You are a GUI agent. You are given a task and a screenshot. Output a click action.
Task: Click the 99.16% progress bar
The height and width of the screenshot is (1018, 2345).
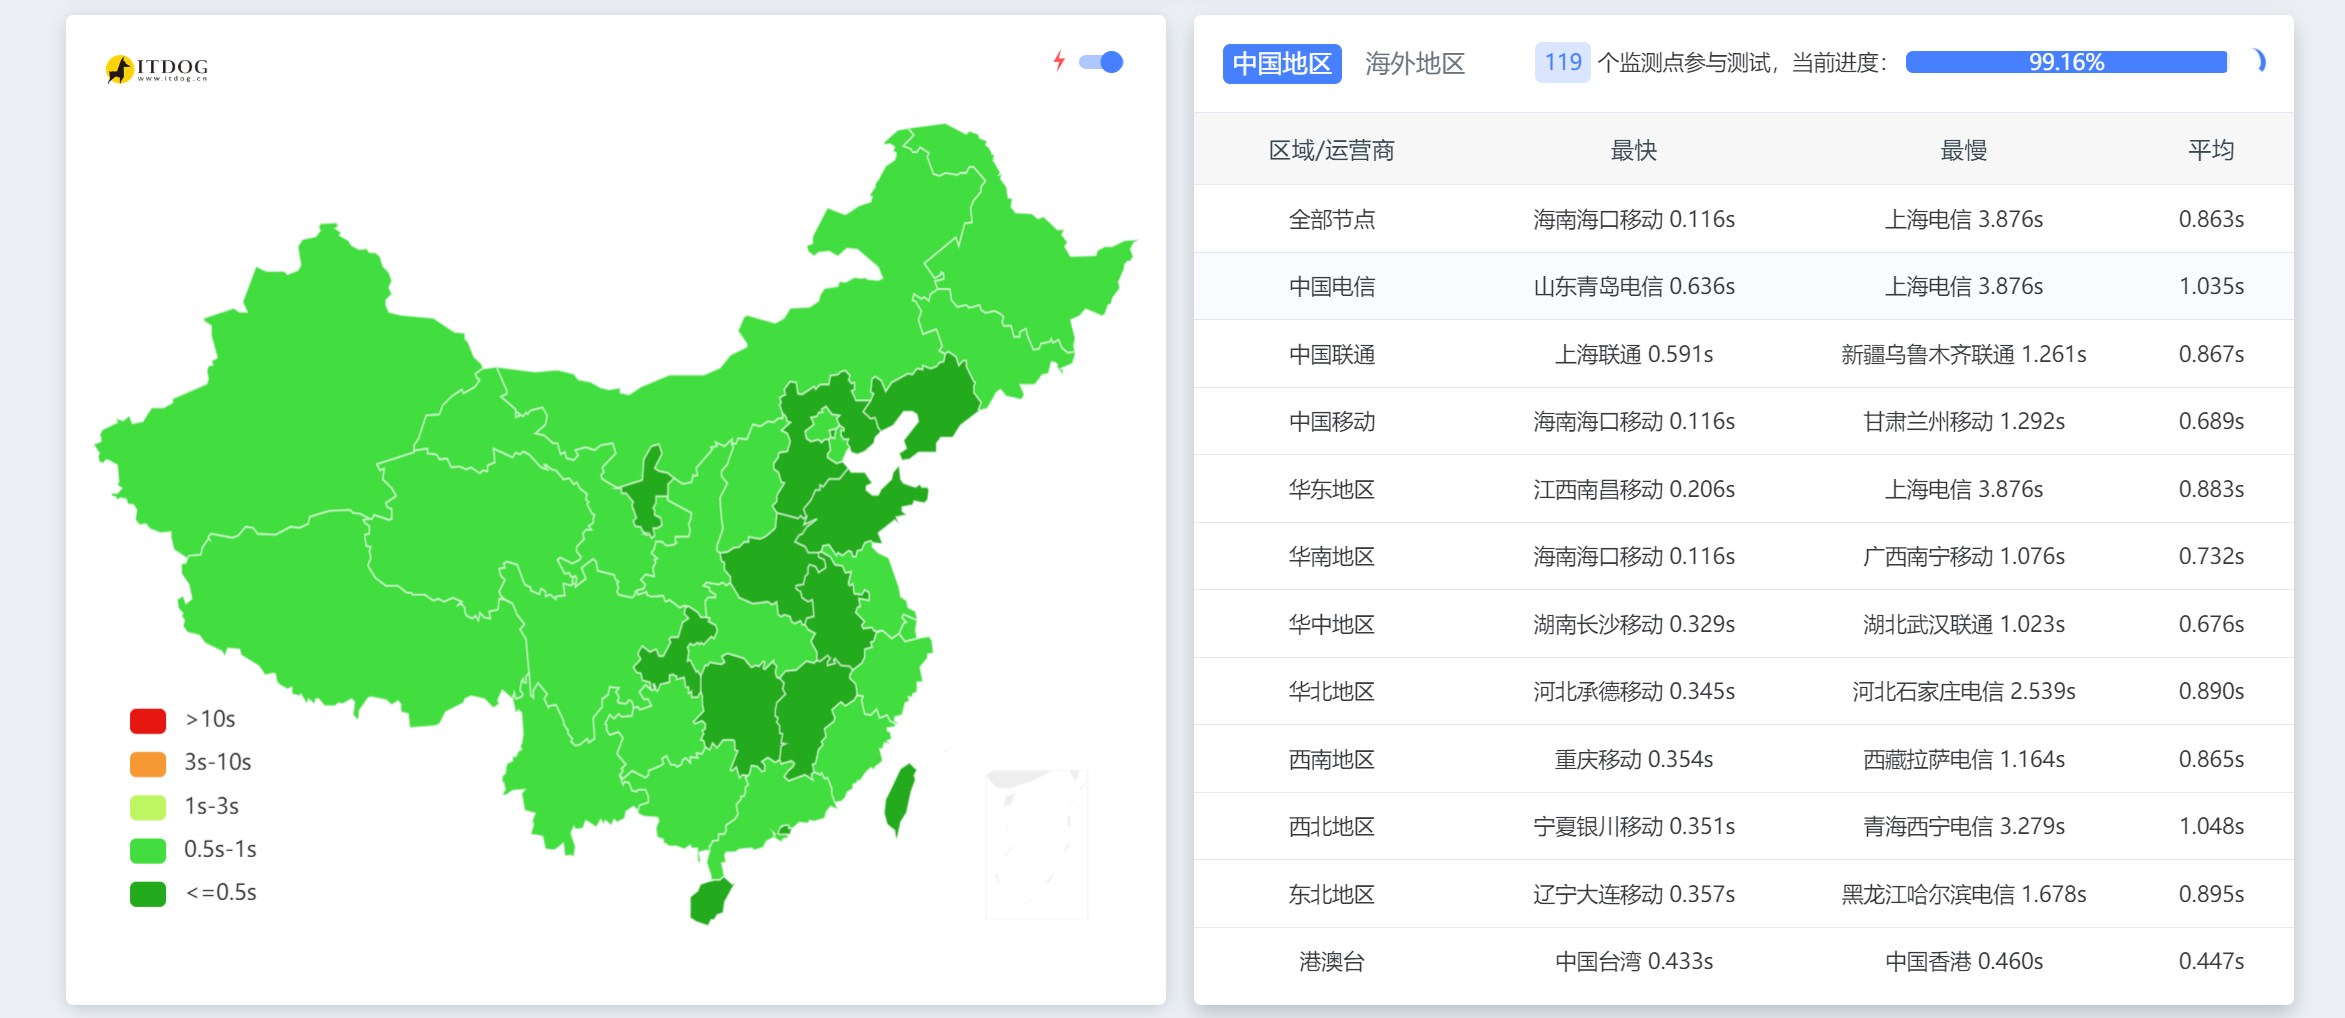point(2066,62)
